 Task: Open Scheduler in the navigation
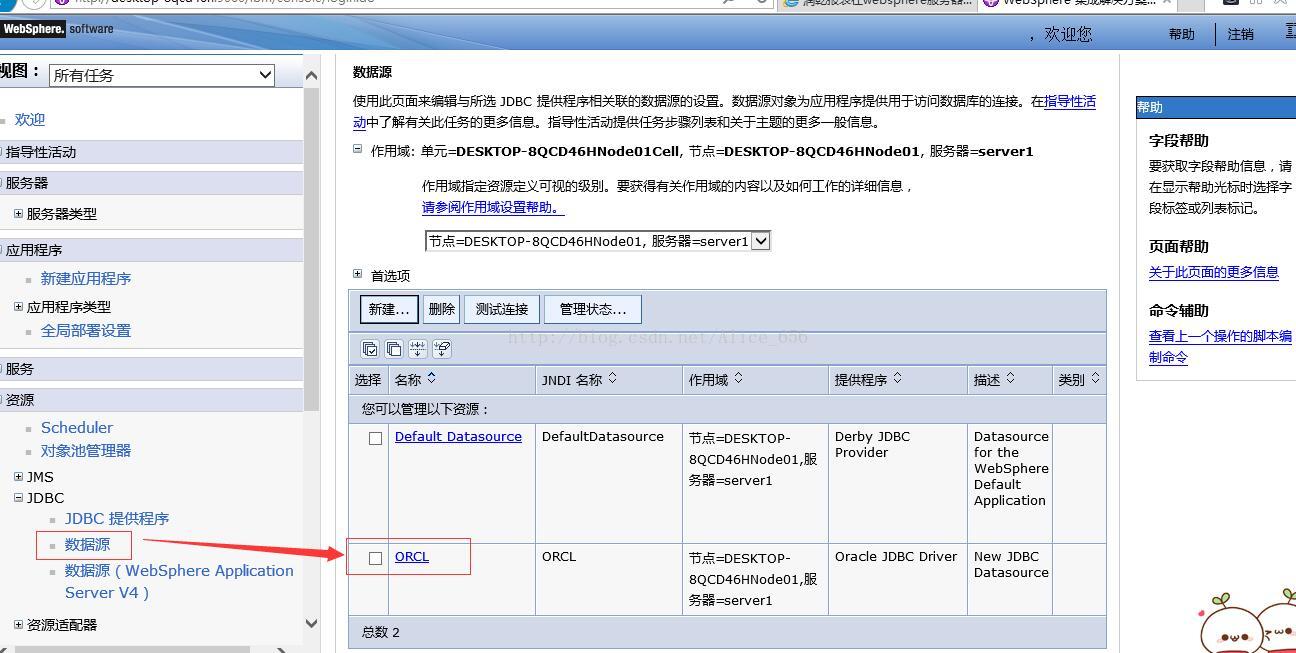[x=77, y=428]
